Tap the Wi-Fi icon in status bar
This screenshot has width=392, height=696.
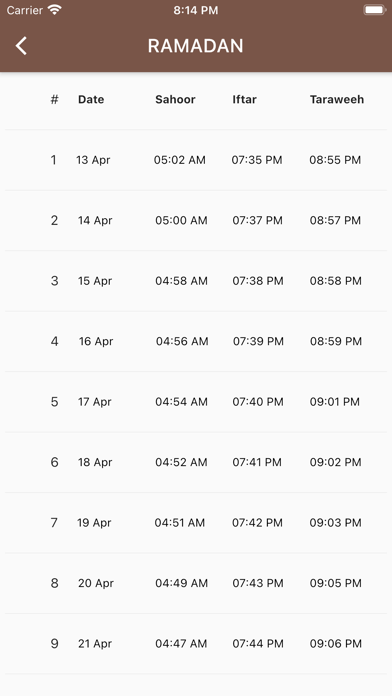[55, 10]
